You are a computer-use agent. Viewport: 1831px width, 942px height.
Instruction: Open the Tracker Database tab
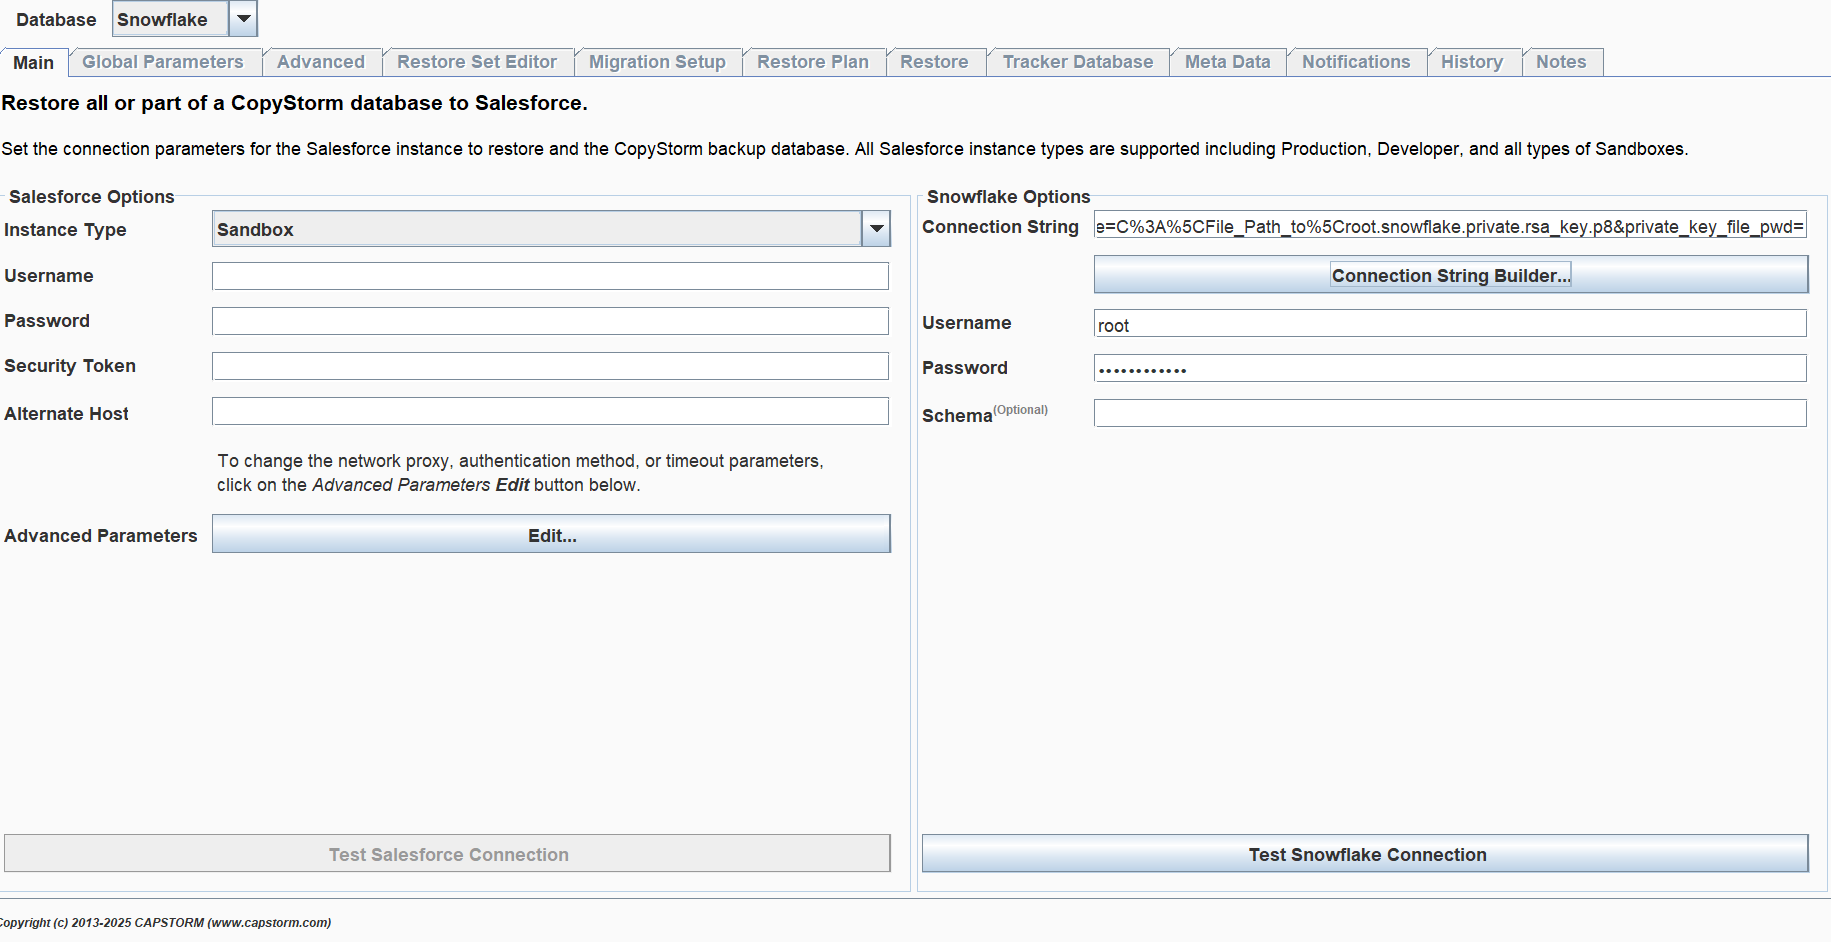pyautogui.click(x=1078, y=62)
